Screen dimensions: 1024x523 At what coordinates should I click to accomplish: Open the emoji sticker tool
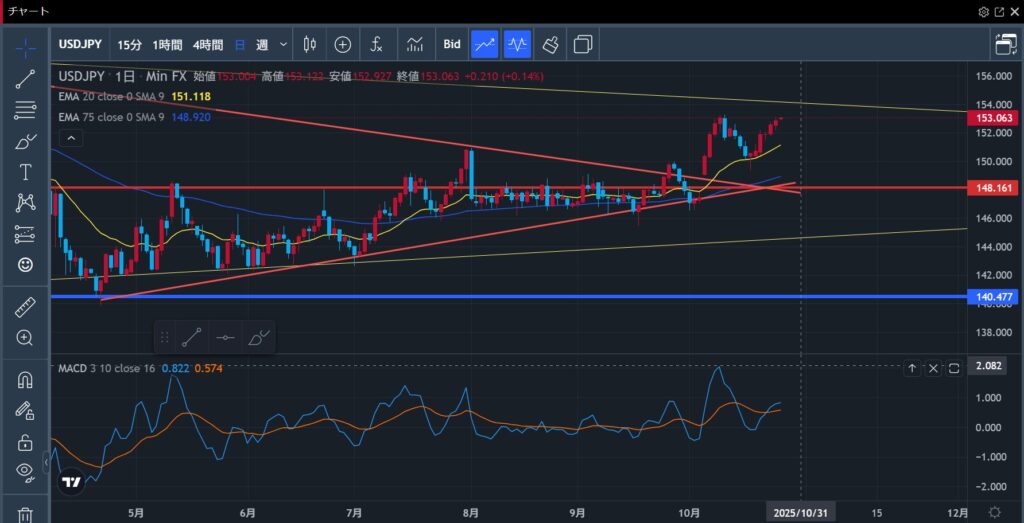pyautogui.click(x=25, y=264)
